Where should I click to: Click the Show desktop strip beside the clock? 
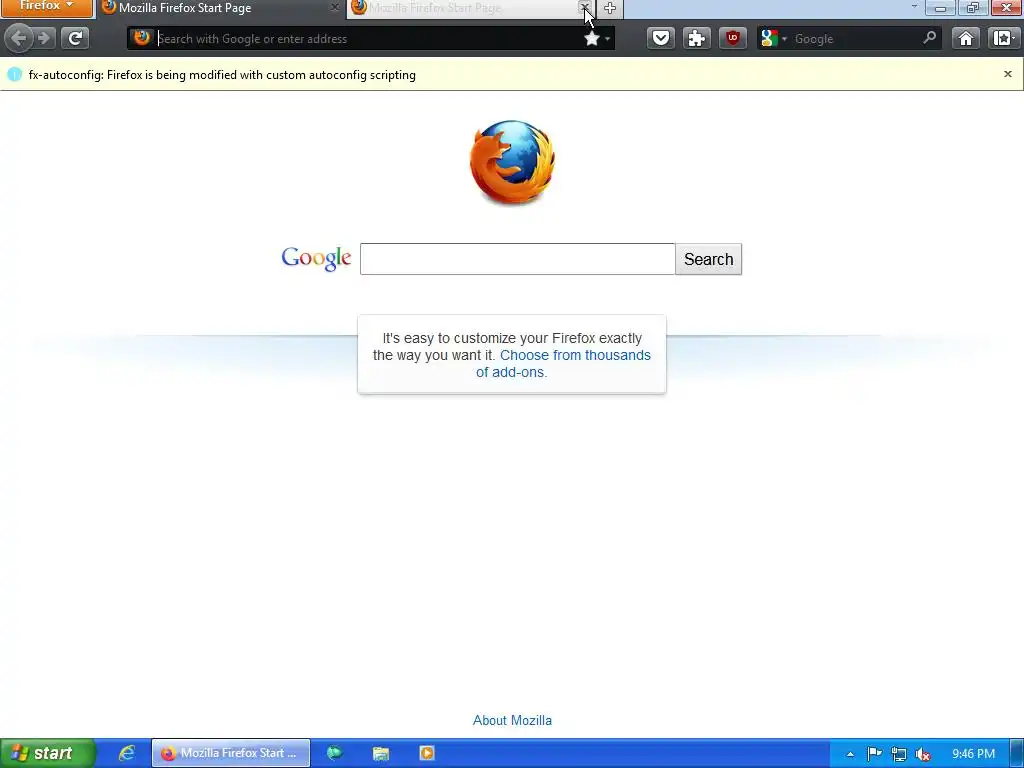1017,754
